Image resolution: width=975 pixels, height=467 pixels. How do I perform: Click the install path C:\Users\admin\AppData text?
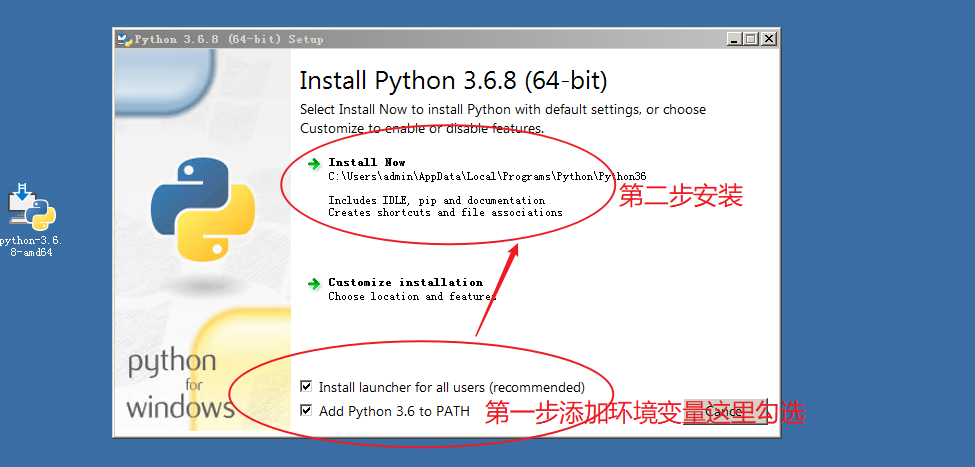pyautogui.click(x=488, y=177)
